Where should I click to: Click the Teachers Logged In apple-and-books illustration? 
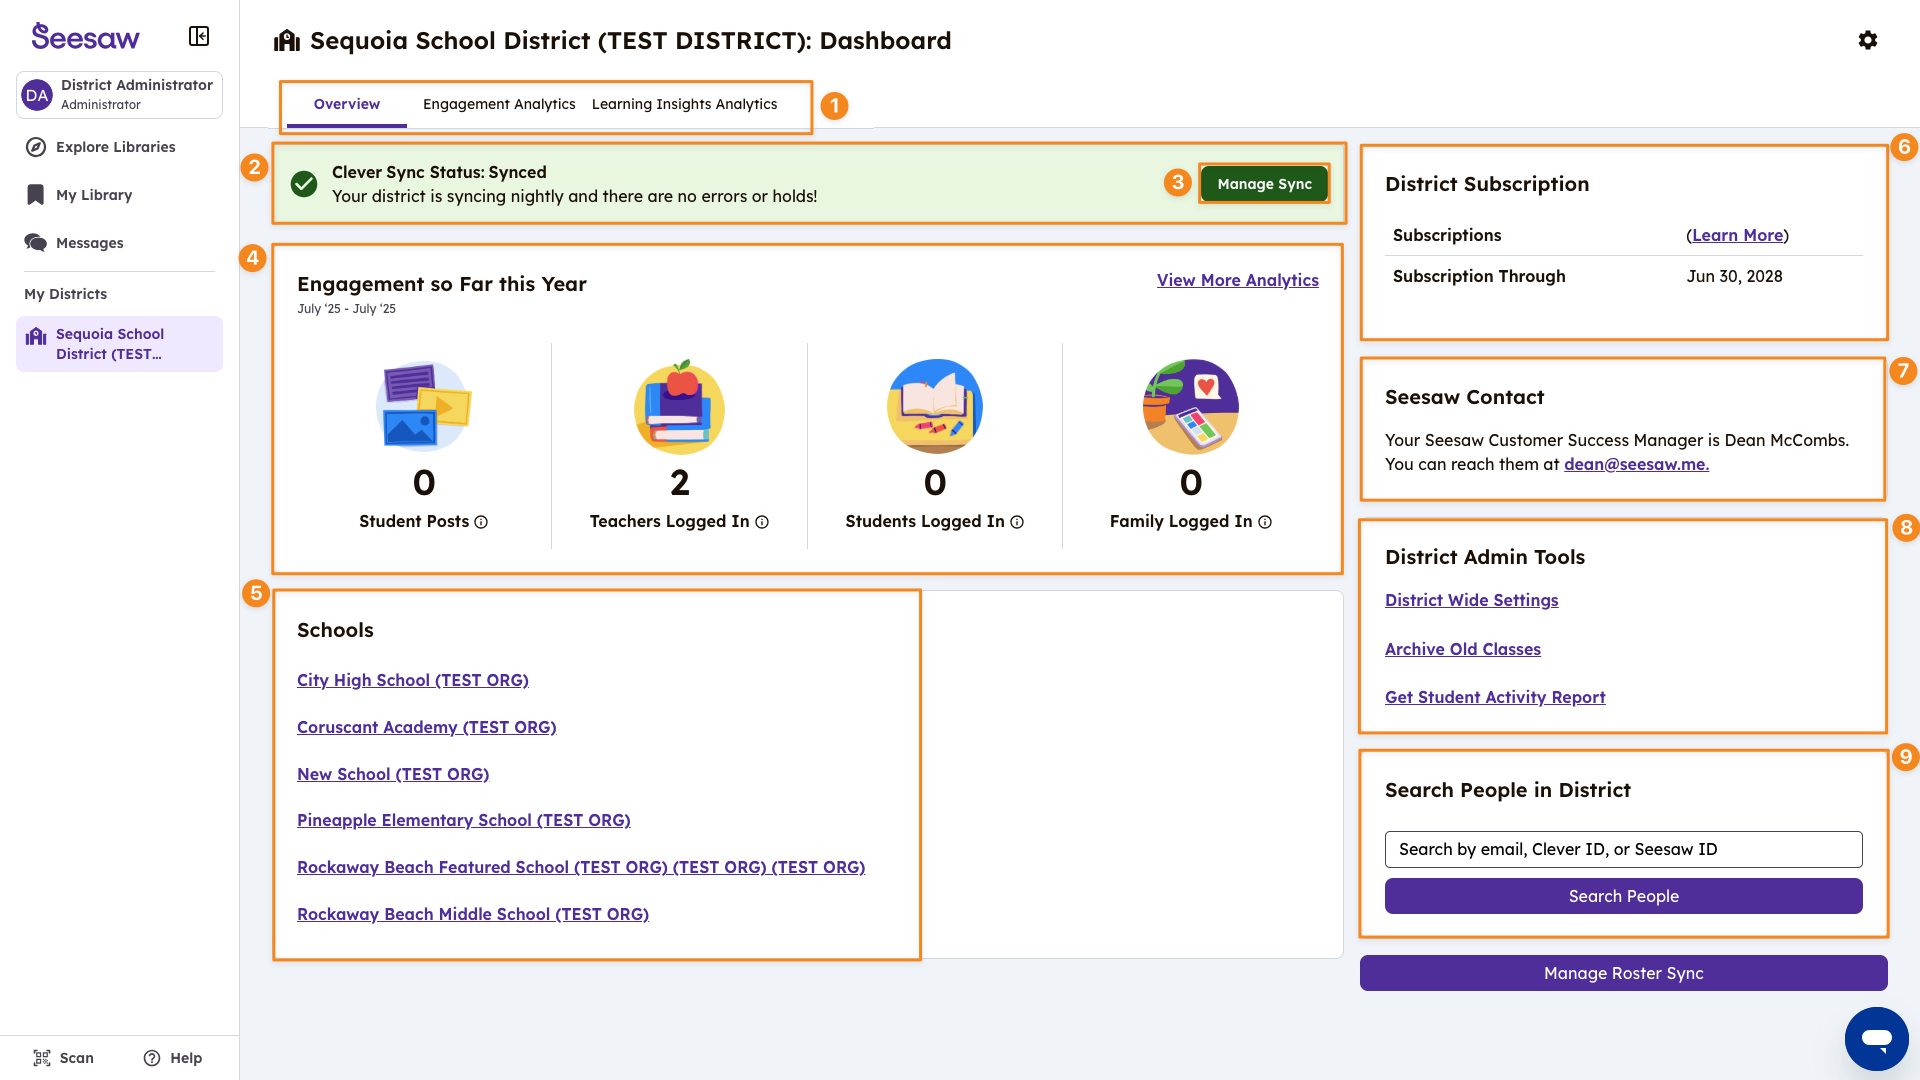pos(680,407)
